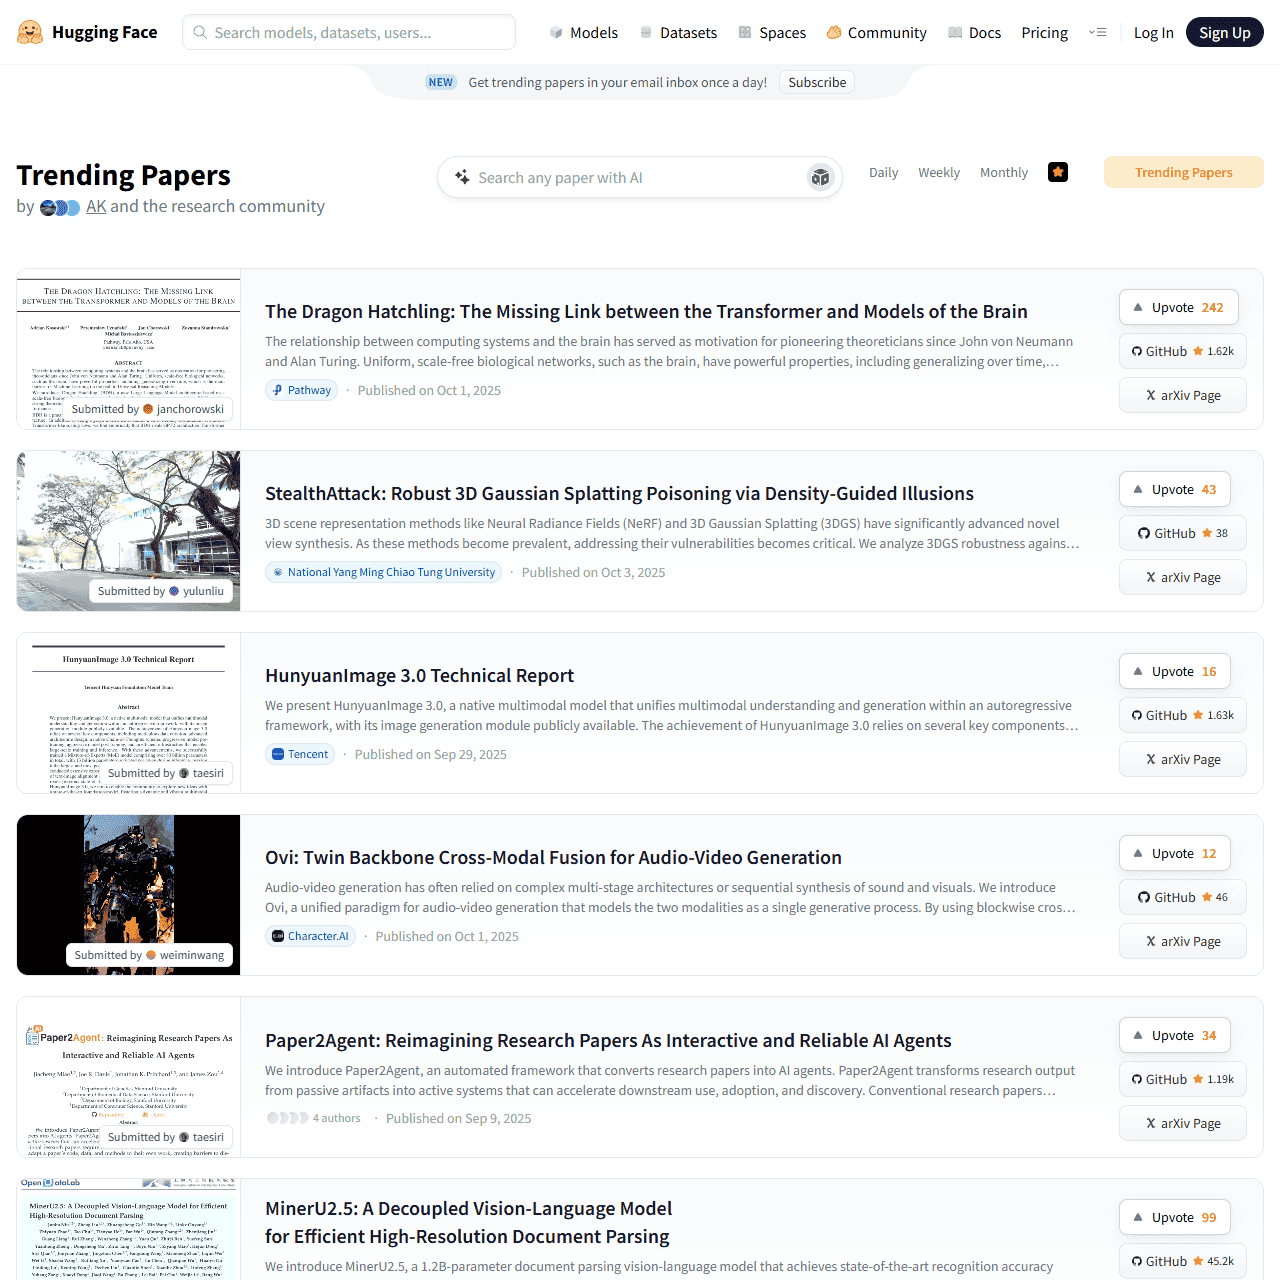Click the Hugging Face logo icon
This screenshot has height=1280, width=1280.
pos(30,32)
